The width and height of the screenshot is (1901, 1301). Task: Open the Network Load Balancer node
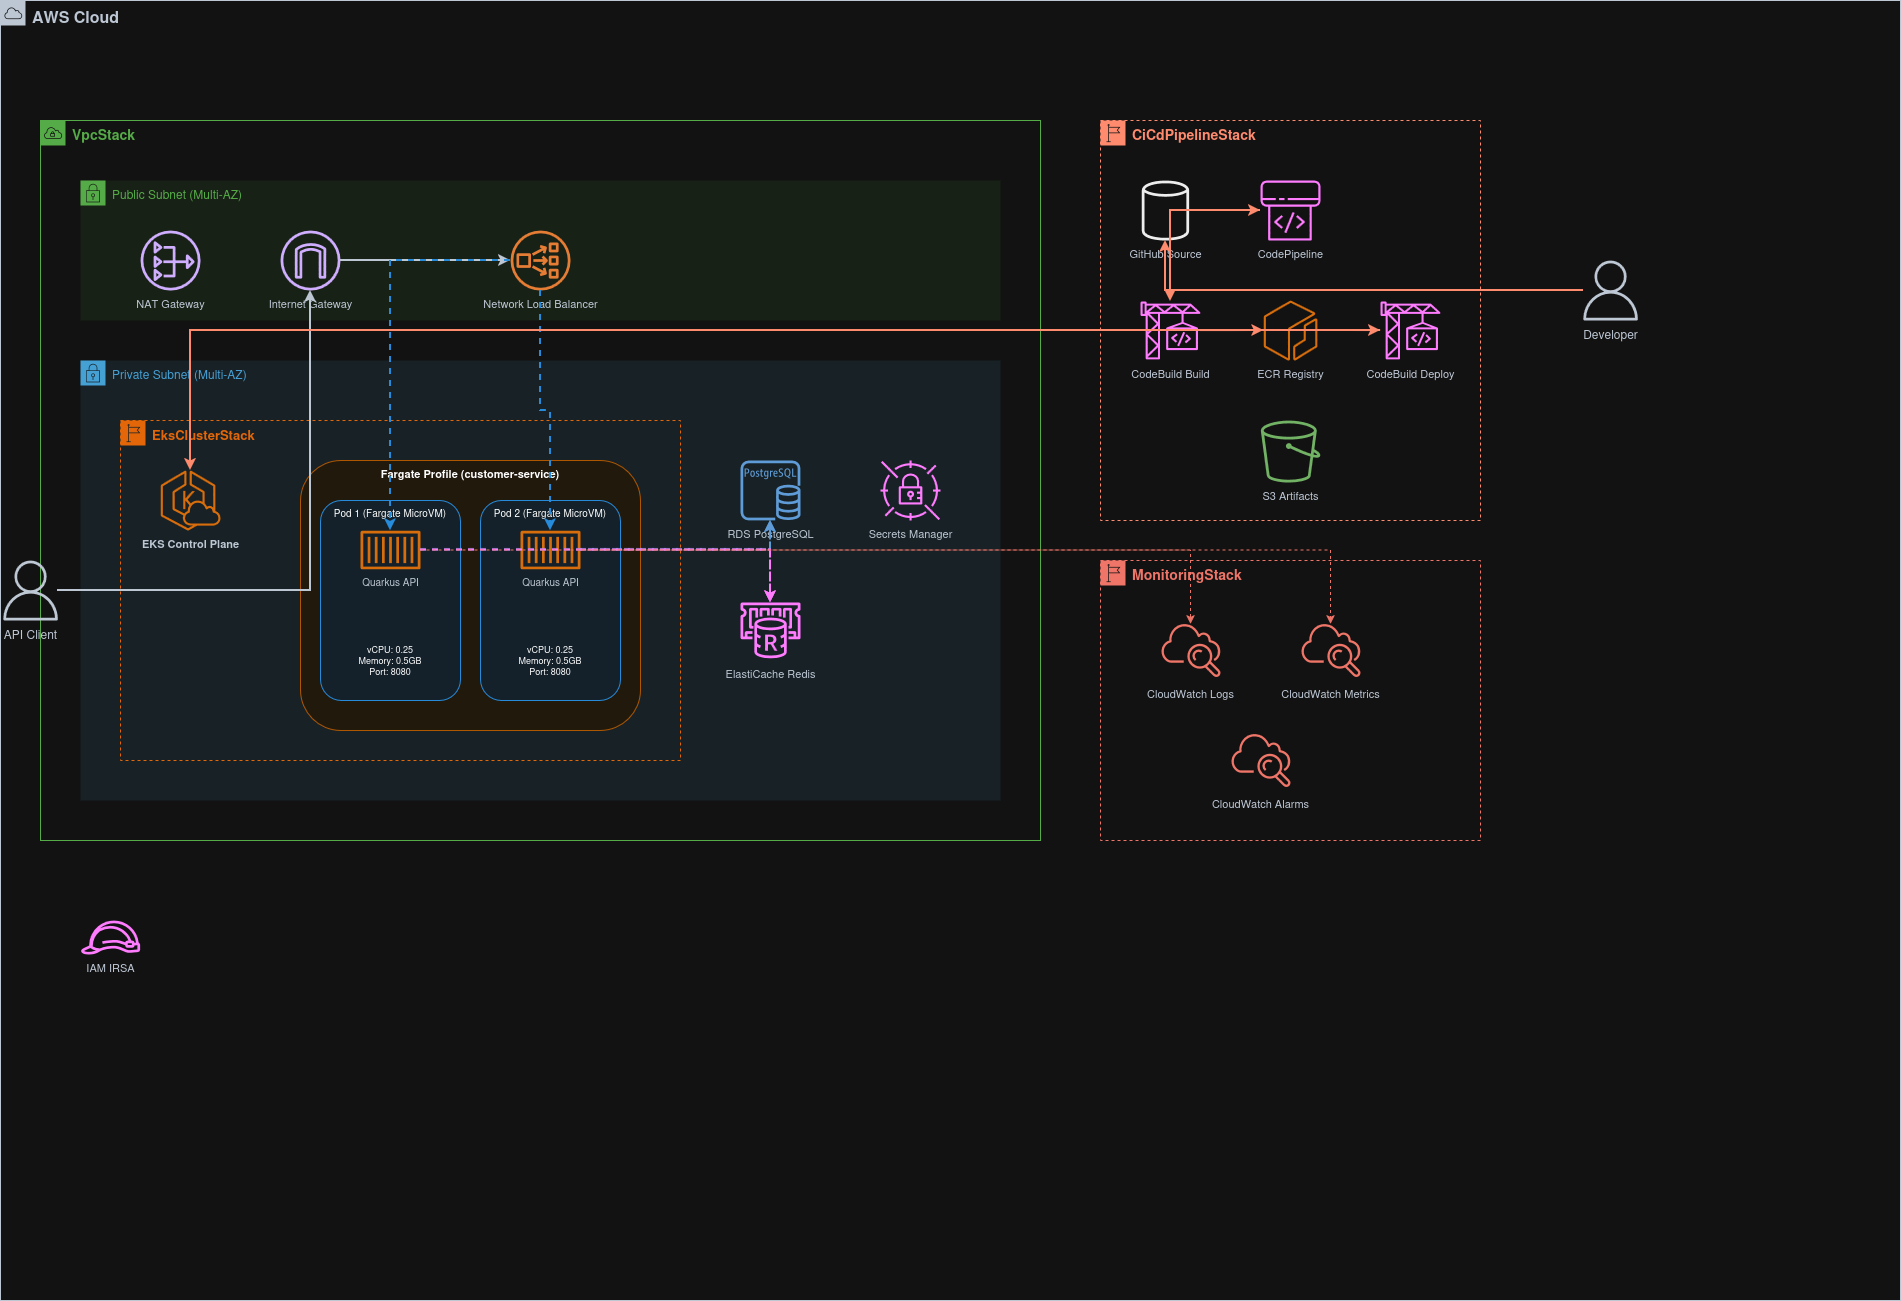[540, 259]
